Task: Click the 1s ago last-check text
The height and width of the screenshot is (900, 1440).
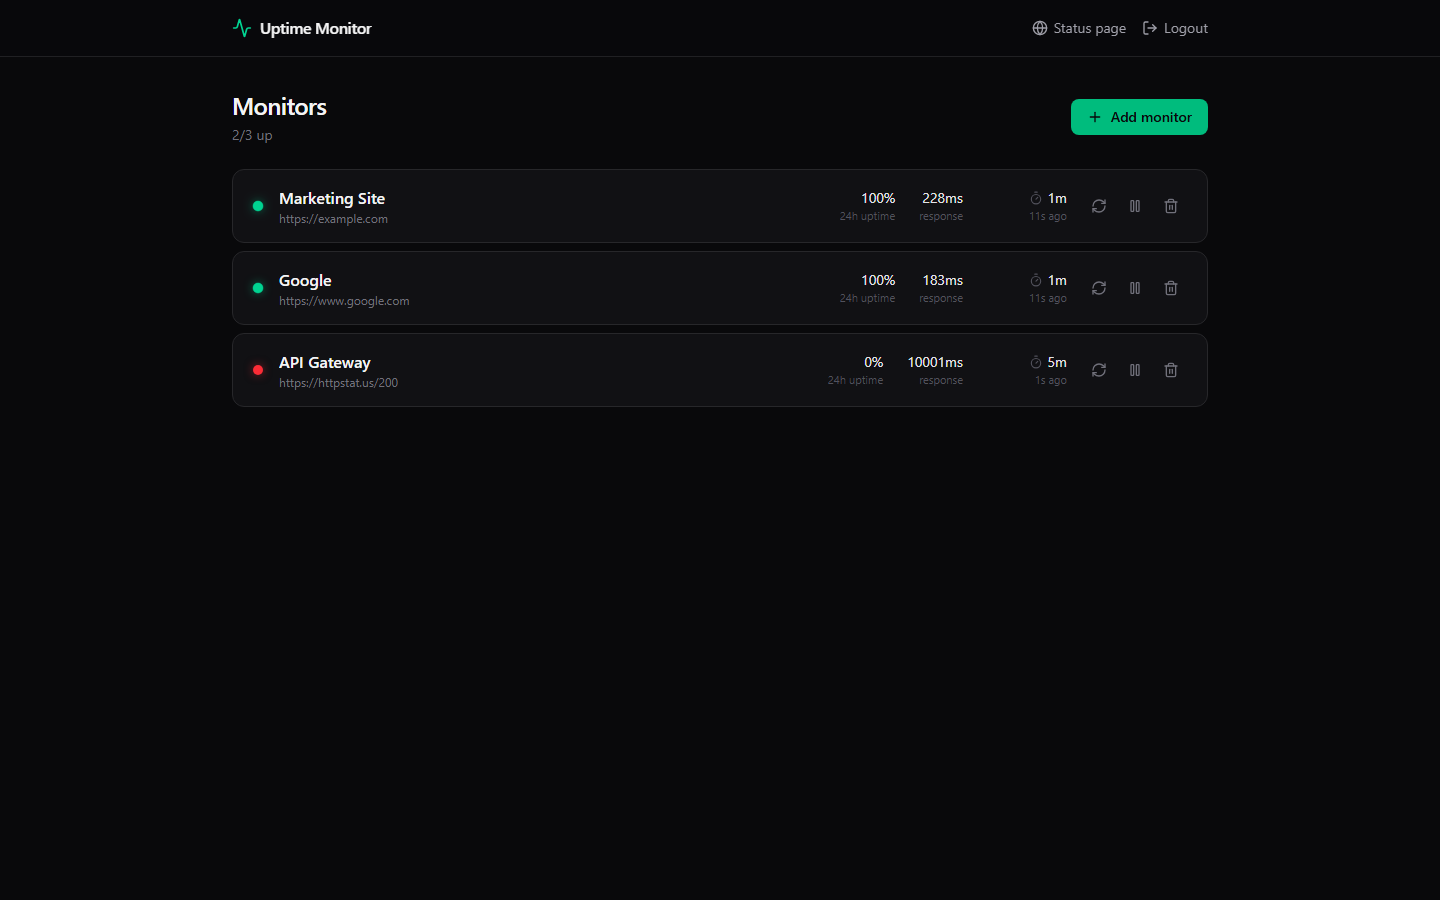Action: coord(1051,380)
